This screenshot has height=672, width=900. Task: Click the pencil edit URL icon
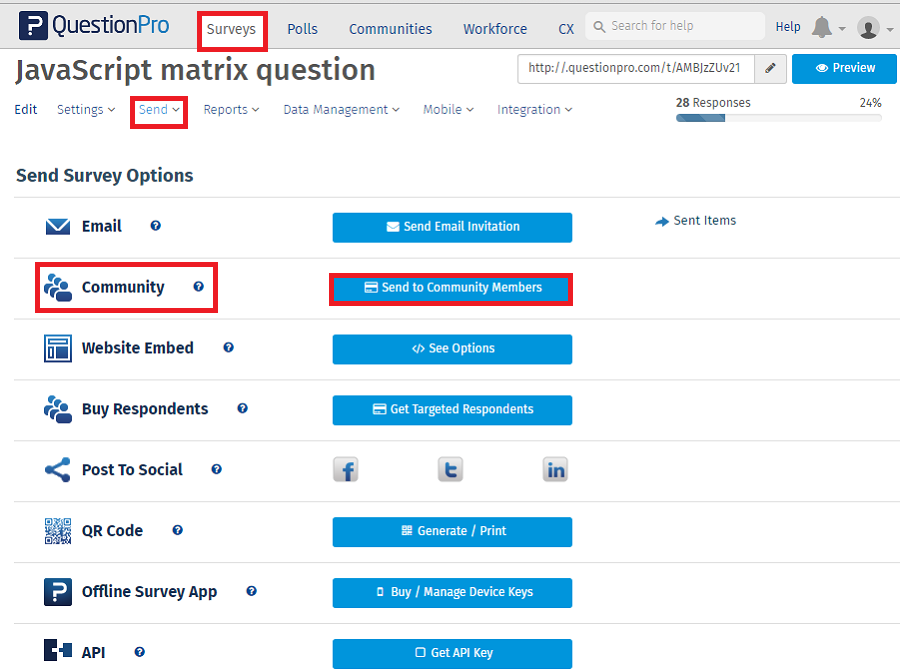(770, 68)
